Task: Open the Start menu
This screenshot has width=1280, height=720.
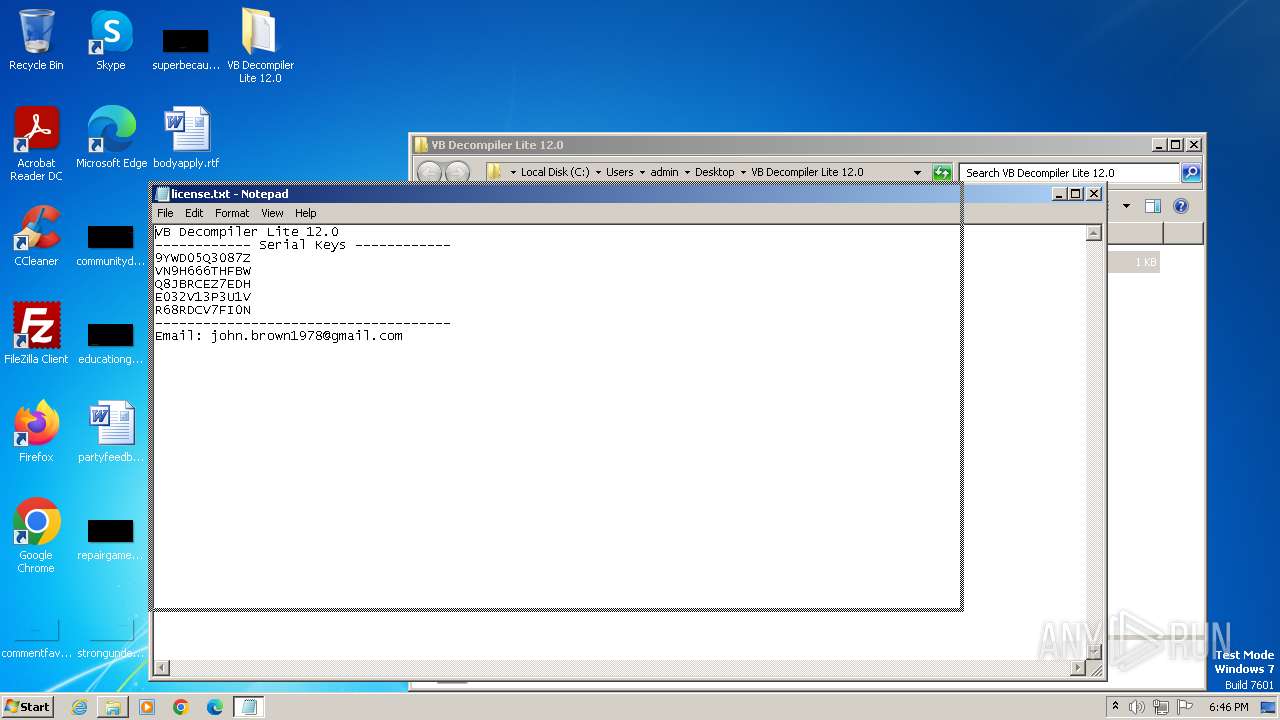Action: coord(28,707)
